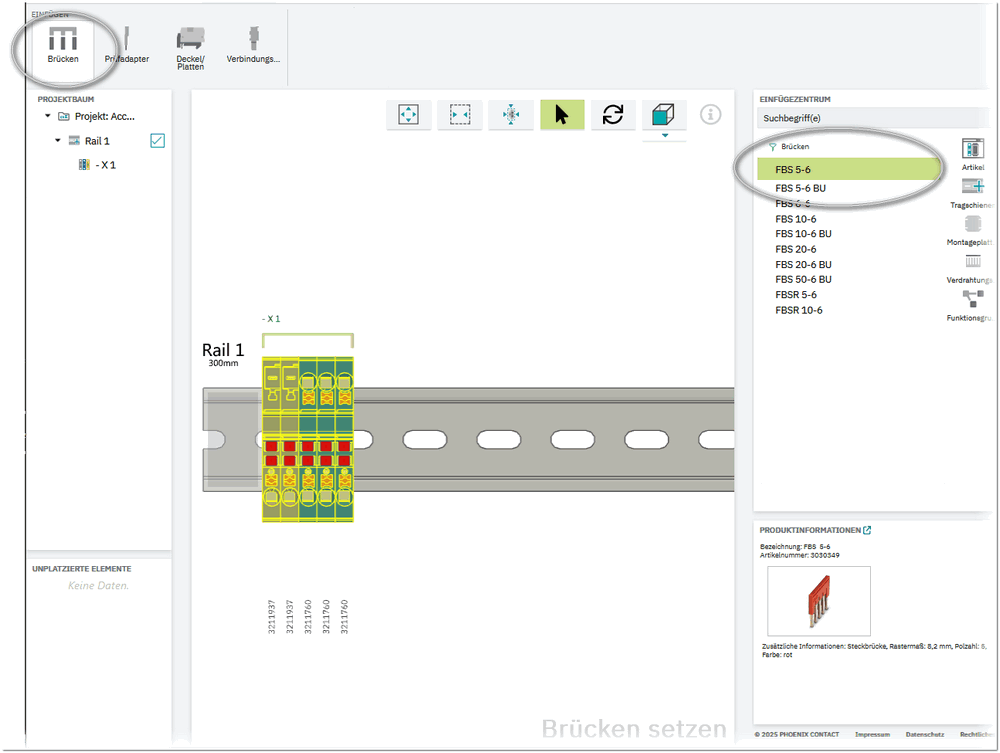Click the - X 1 label above terminal strip
1000x753 pixels.
271,319
